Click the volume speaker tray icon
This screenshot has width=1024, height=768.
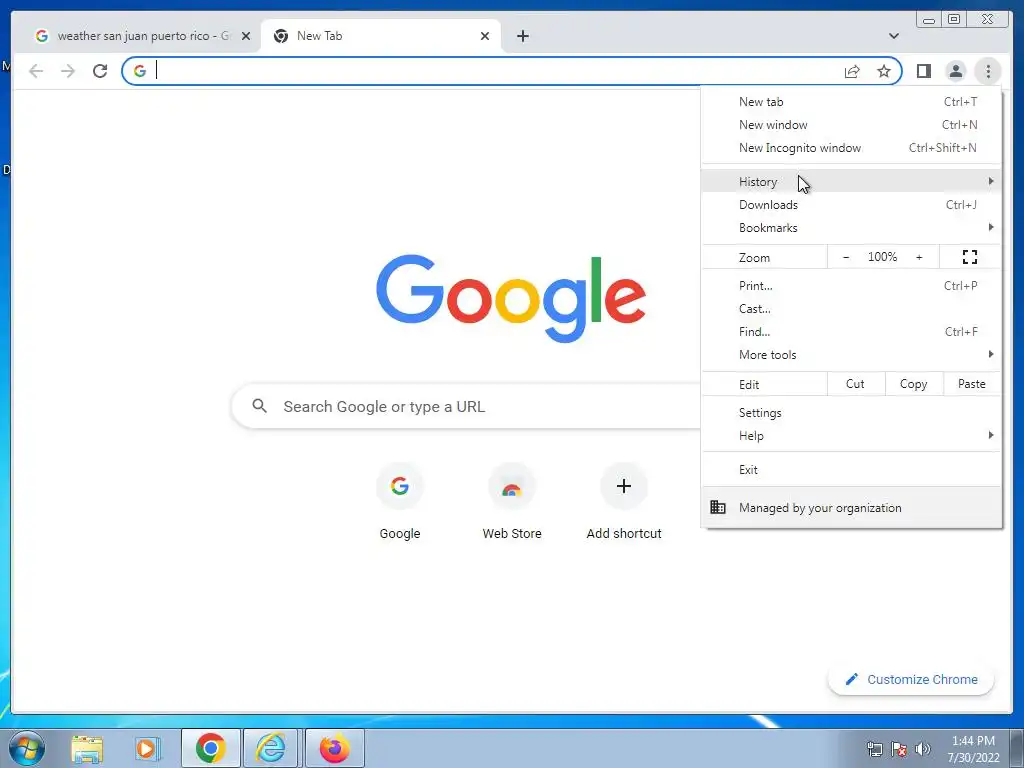922,749
